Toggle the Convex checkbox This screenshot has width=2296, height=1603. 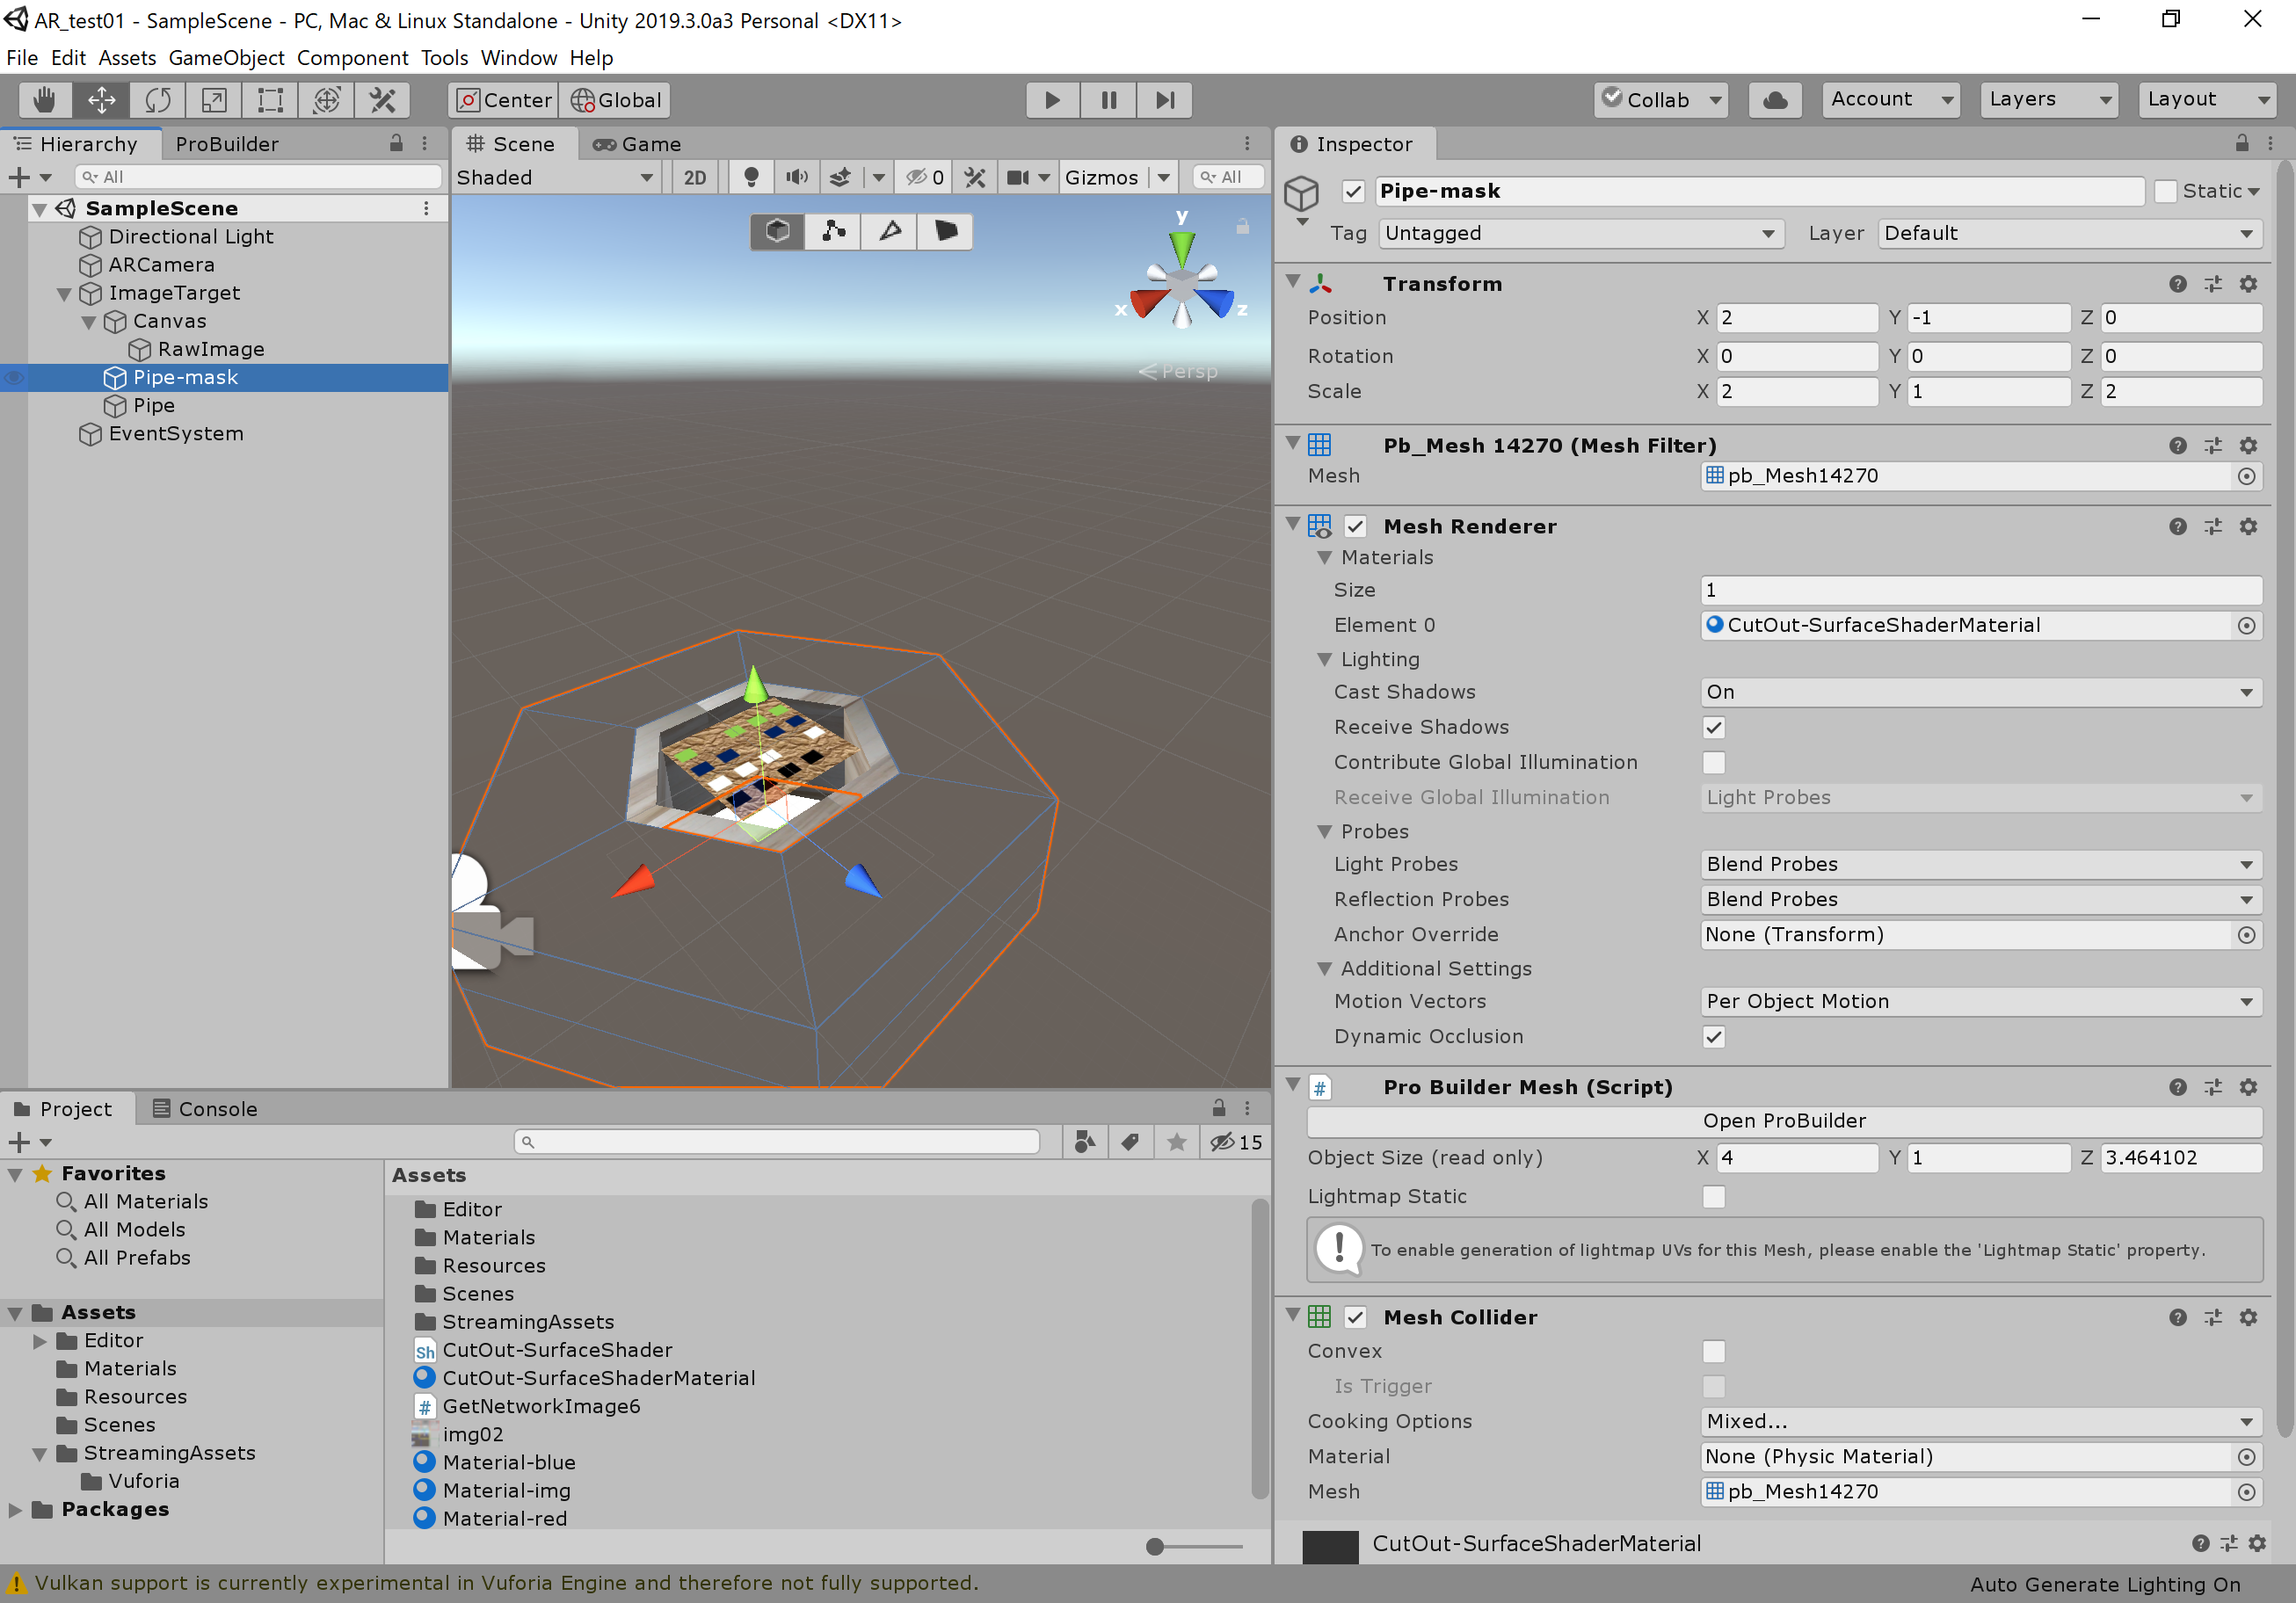pos(1713,1351)
